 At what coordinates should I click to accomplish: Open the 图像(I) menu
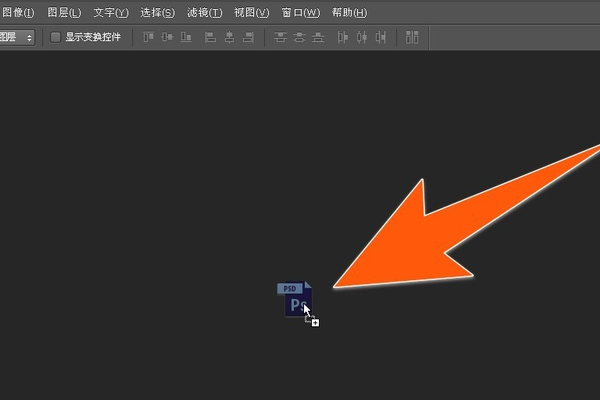coord(18,13)
